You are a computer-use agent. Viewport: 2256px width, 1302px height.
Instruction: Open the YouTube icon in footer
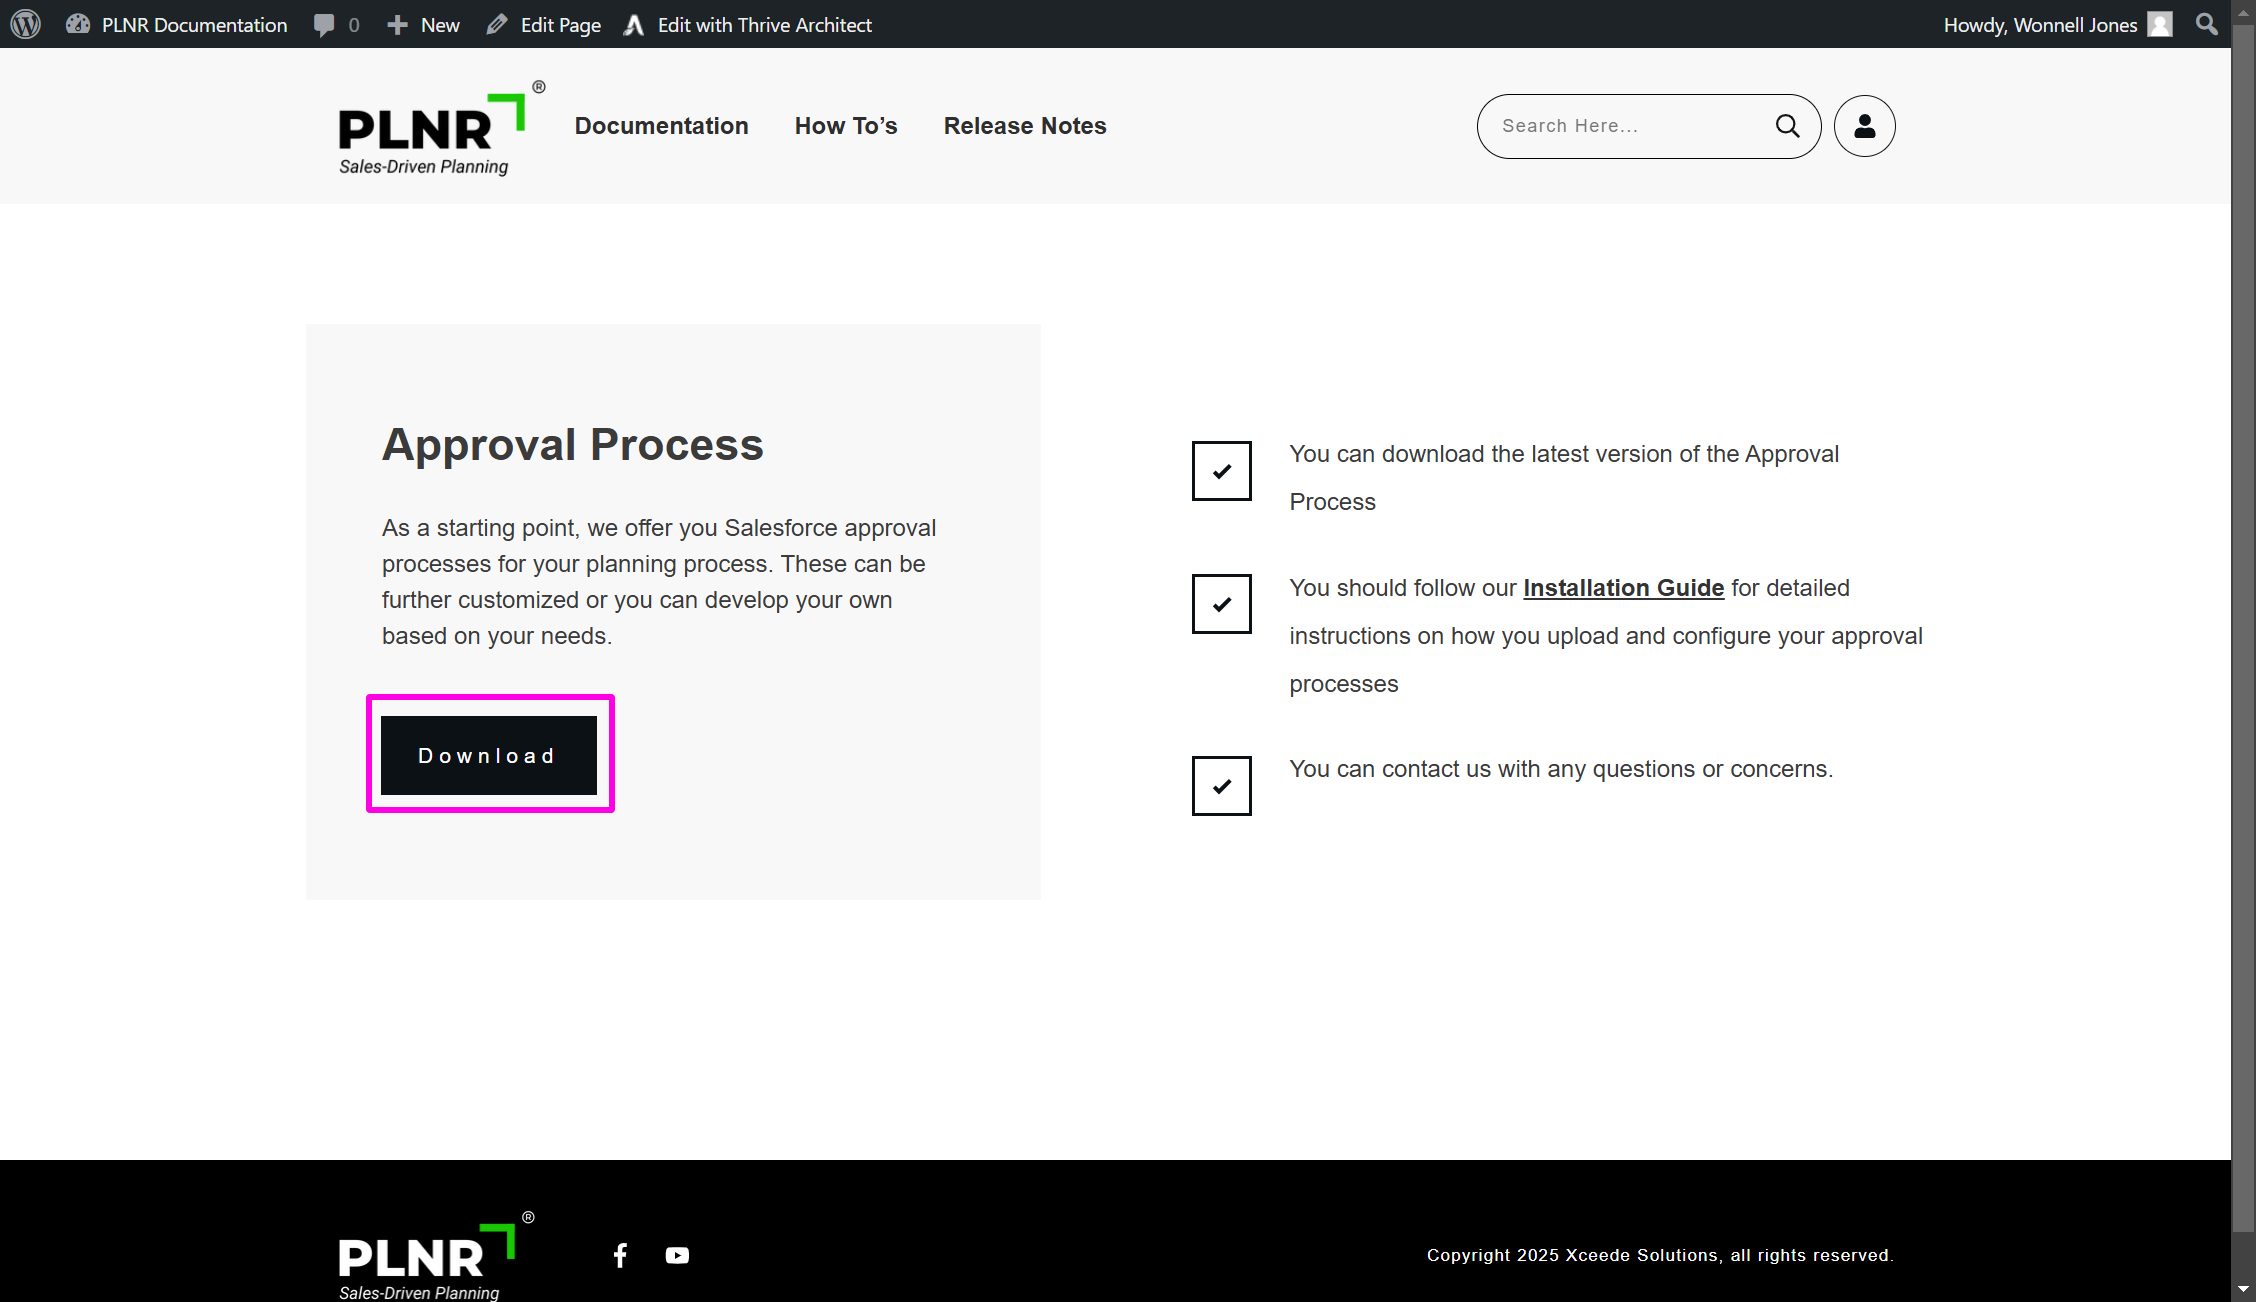coord(677,1255)
